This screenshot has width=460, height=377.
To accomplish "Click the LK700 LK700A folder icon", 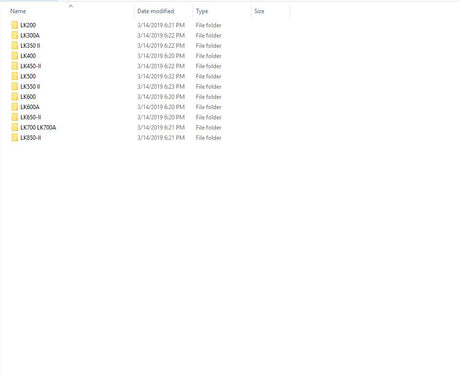I will [x=15, y=127].
